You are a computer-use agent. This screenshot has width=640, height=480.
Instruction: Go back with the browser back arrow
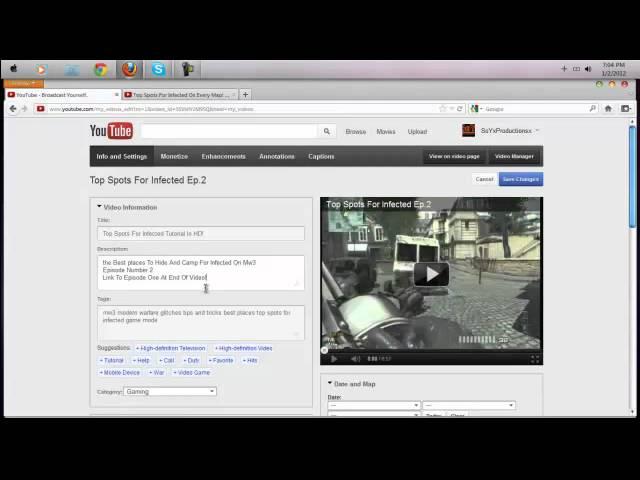[13, 109]
